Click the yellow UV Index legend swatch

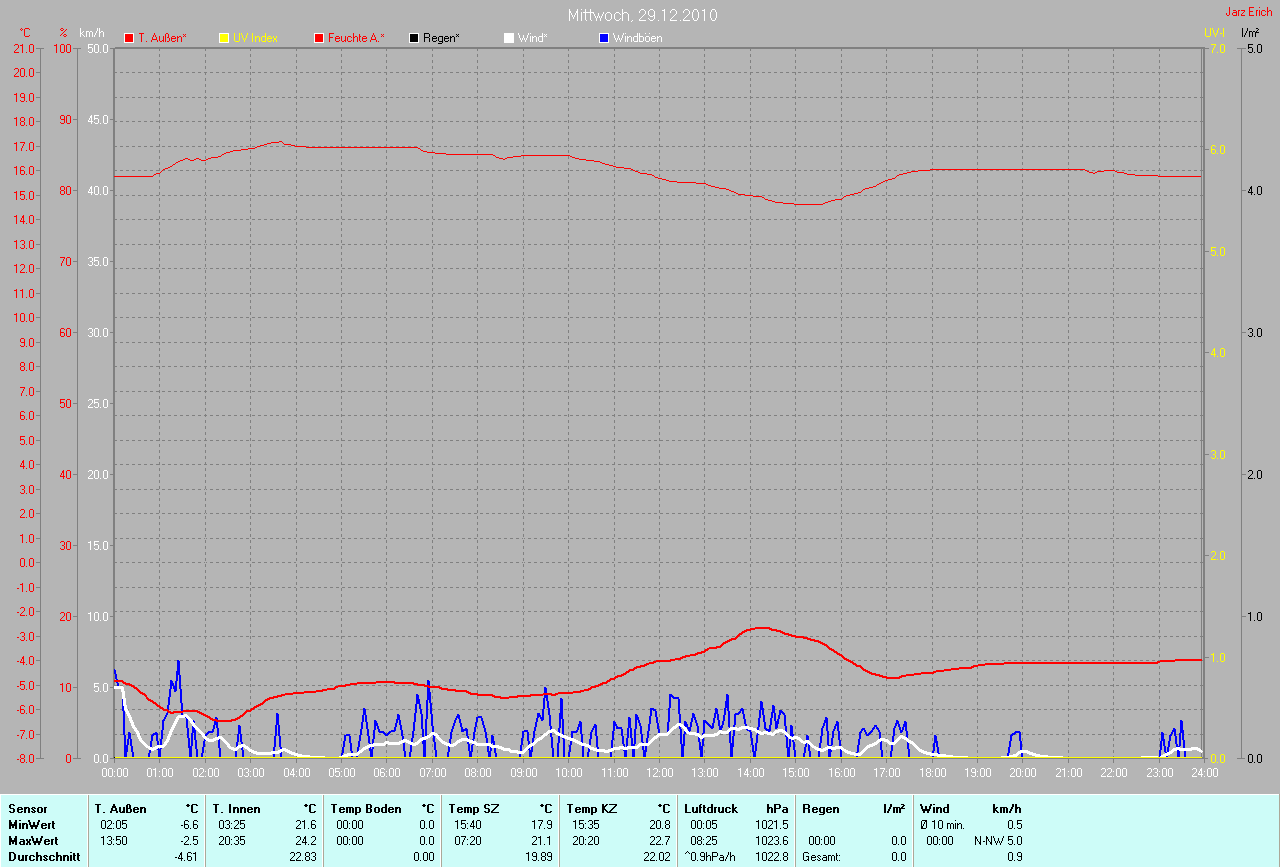(x=223, y=38)
